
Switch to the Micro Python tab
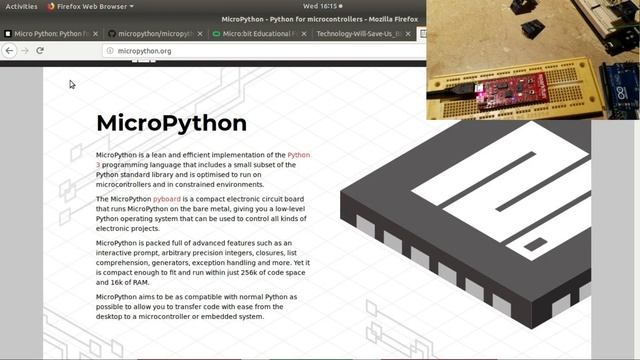coord(51,34)
